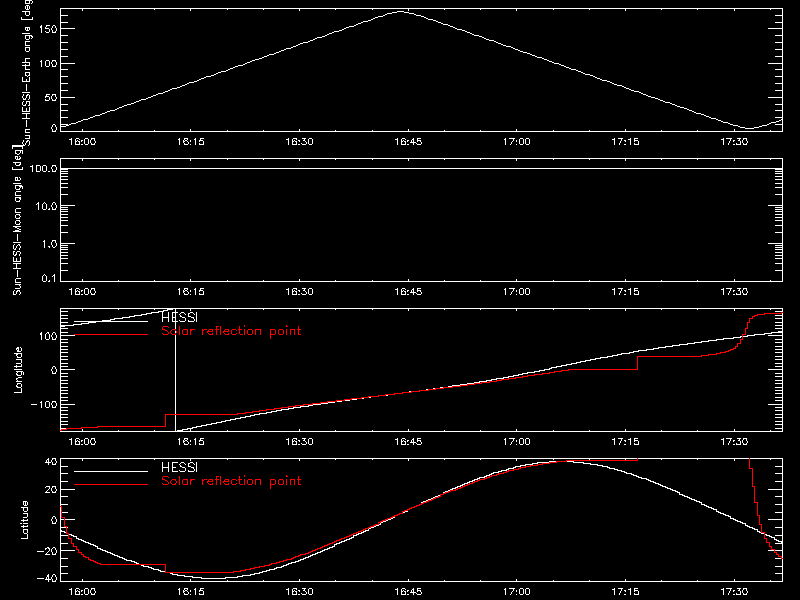Click the Latitude axis title

tap(24, 520)
